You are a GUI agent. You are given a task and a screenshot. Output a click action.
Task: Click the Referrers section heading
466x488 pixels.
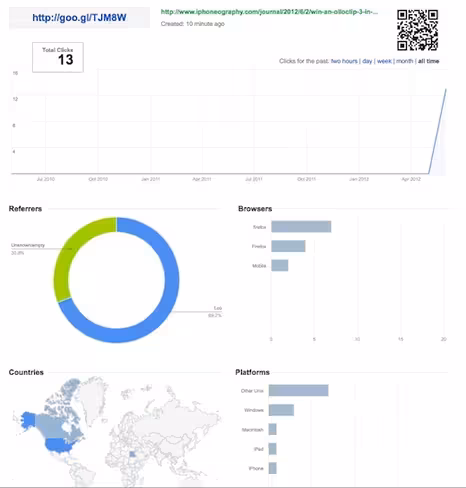[x=25, y=209]
